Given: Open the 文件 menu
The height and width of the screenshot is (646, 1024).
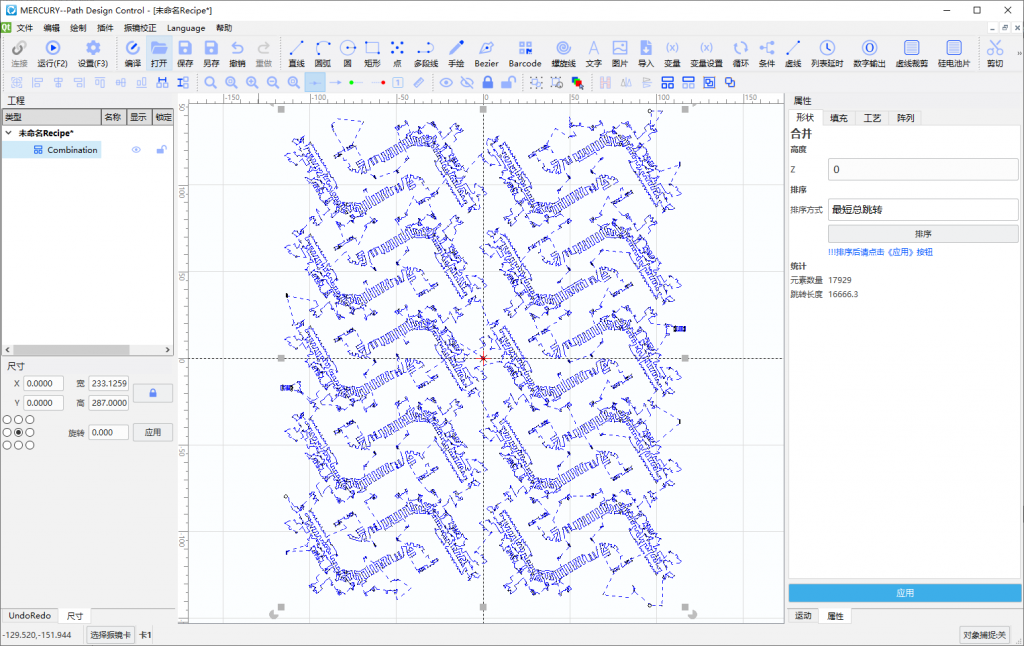Looking at the screenshot, I should click(25, 28).
